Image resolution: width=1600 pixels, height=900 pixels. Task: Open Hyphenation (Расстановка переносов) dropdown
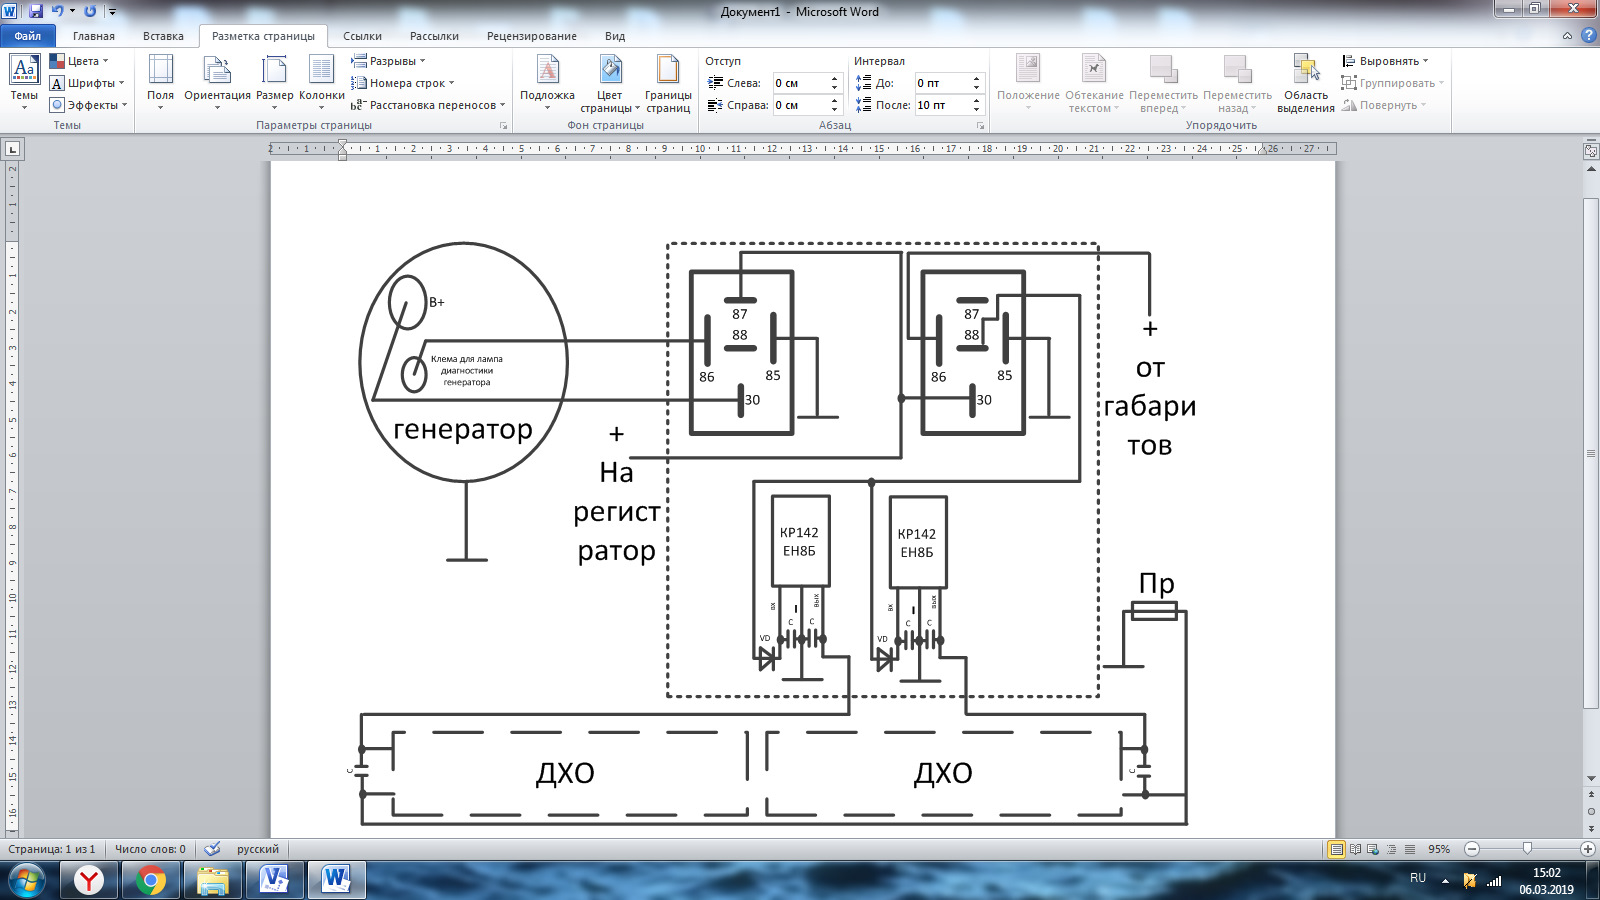point(428,105)
